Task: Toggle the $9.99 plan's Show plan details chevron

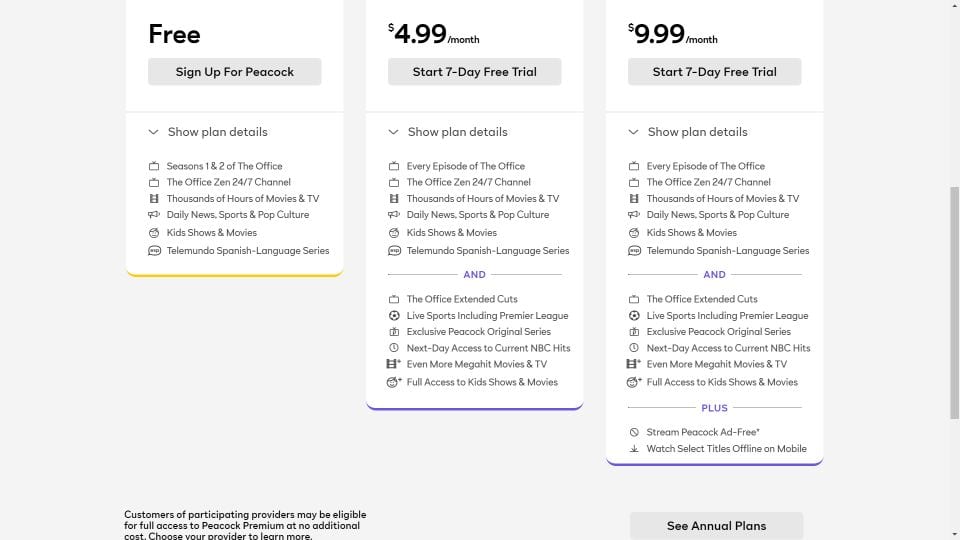Action: [633, 132]
